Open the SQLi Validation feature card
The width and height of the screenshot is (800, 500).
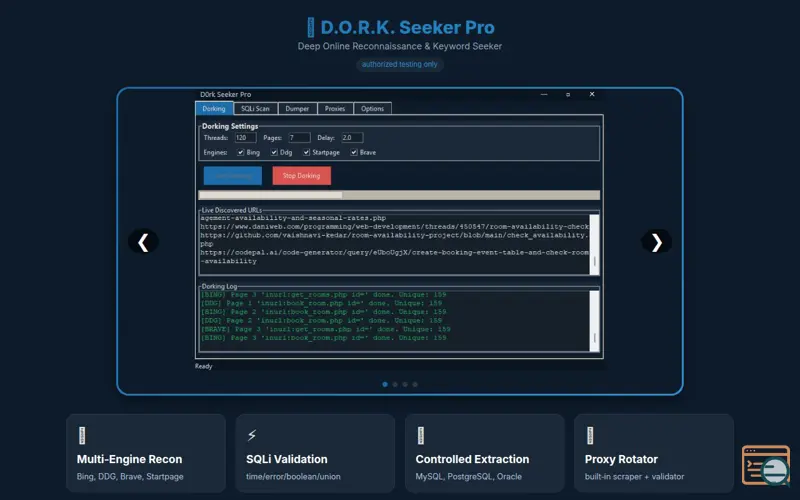[x=315, y=454]
